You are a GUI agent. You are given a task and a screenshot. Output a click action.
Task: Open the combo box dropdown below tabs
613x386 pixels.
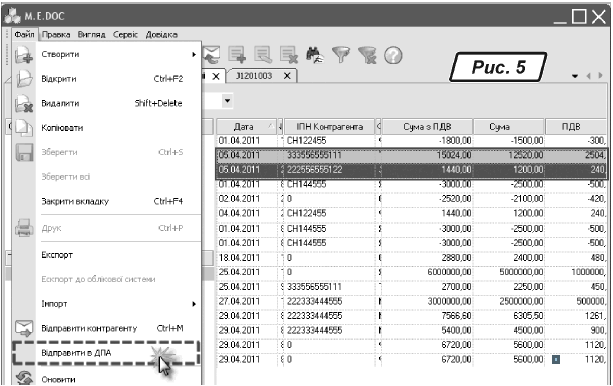point(227,101)
